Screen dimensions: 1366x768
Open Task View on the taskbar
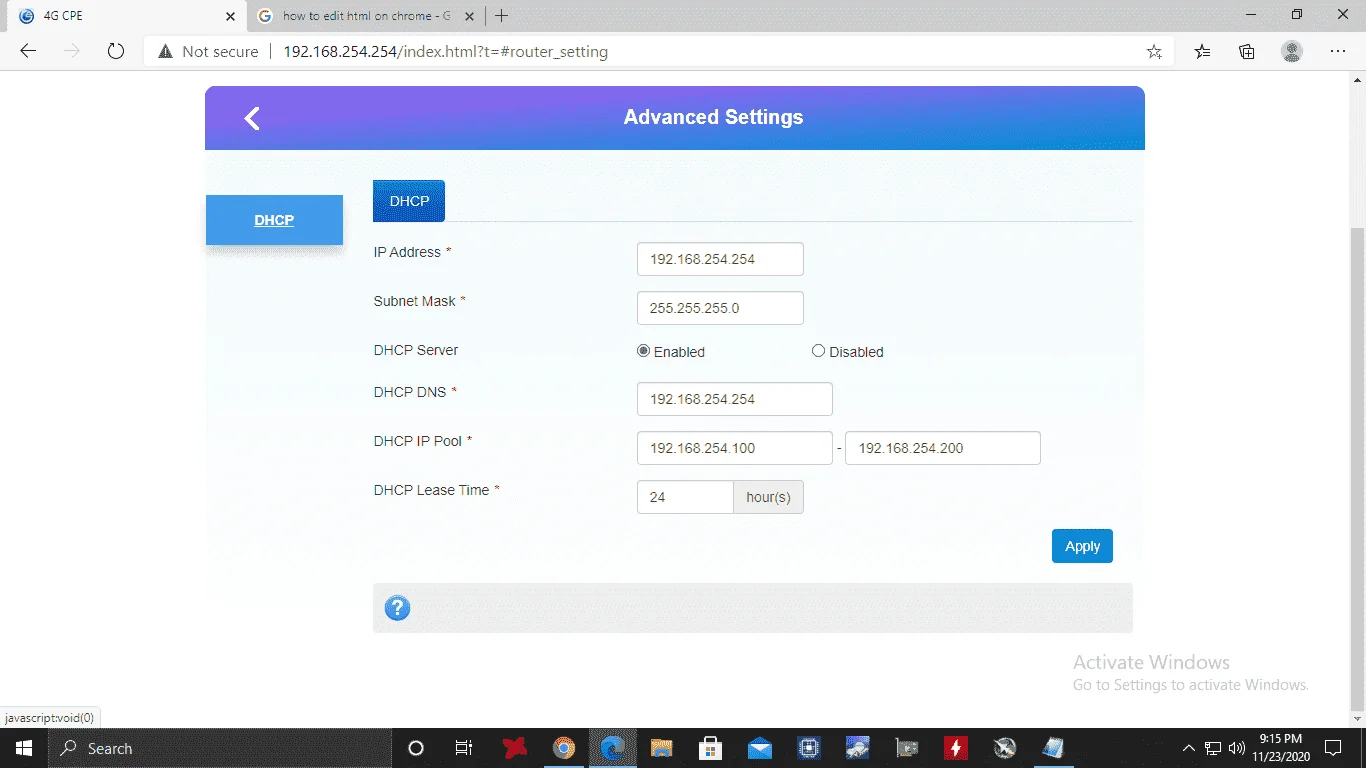tap(464, 748)
